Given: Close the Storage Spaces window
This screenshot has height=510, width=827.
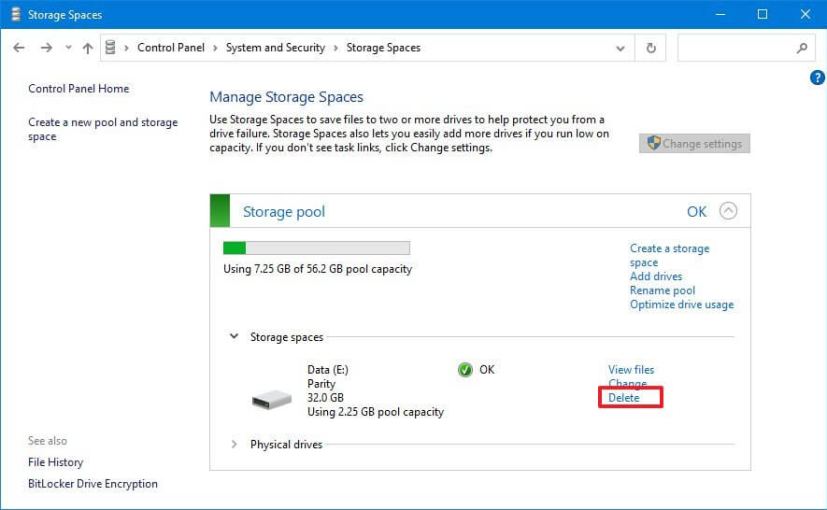Looking at the screenshot, I should coord(805,14).
